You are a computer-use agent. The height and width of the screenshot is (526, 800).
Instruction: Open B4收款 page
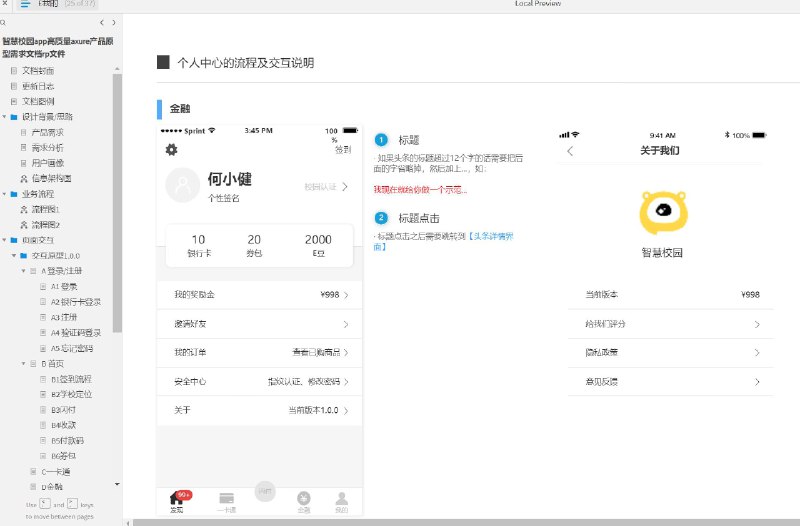pos(63,425)
